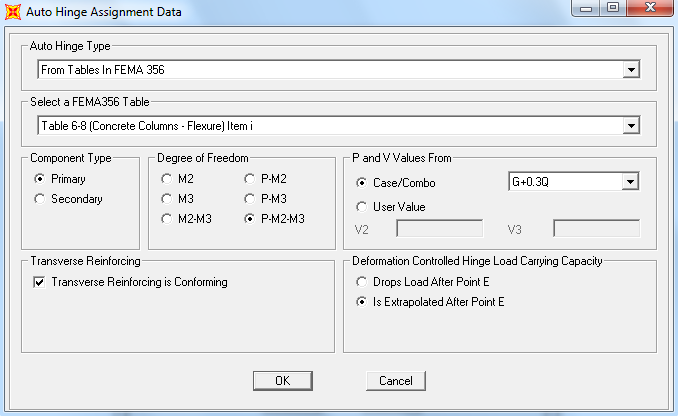Open the Auto Hinge Type dropdown
Screen dimensions: 678x416
(x=631, y=70)
